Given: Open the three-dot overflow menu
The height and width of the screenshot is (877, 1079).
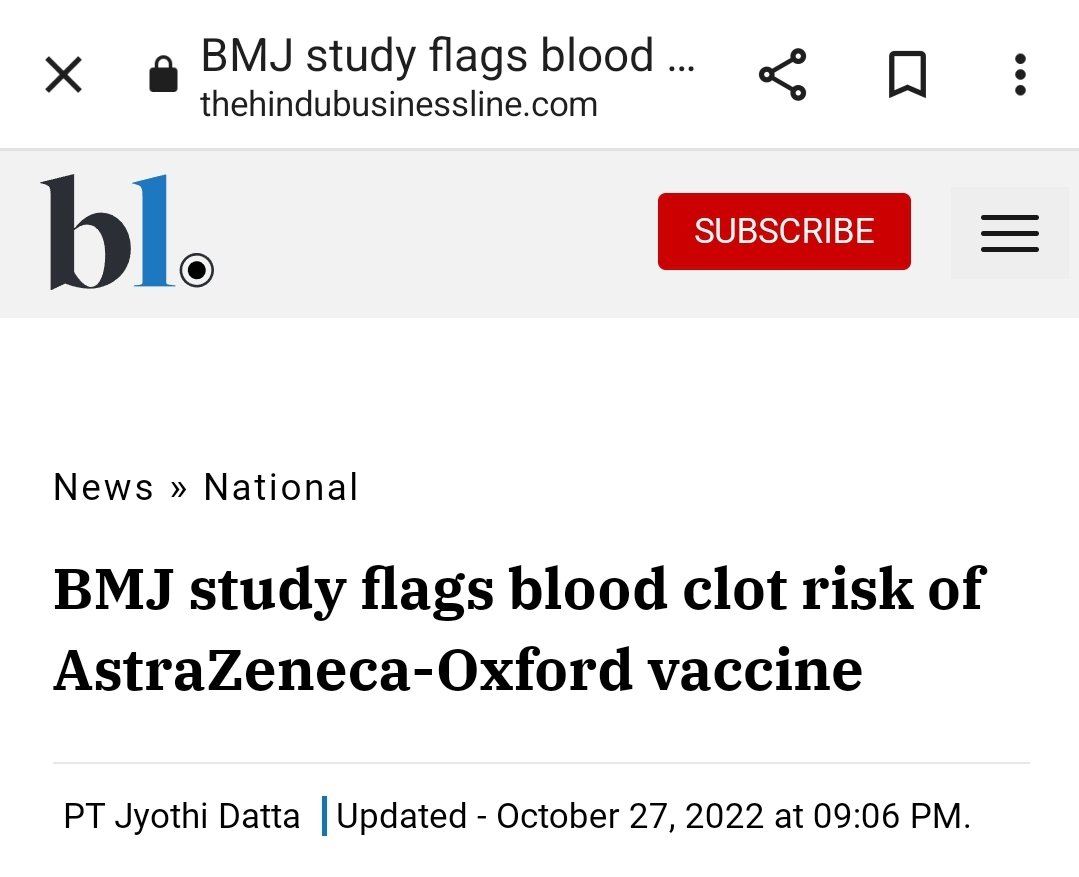Looking at the screenshot, I should tap(1021, 74).
